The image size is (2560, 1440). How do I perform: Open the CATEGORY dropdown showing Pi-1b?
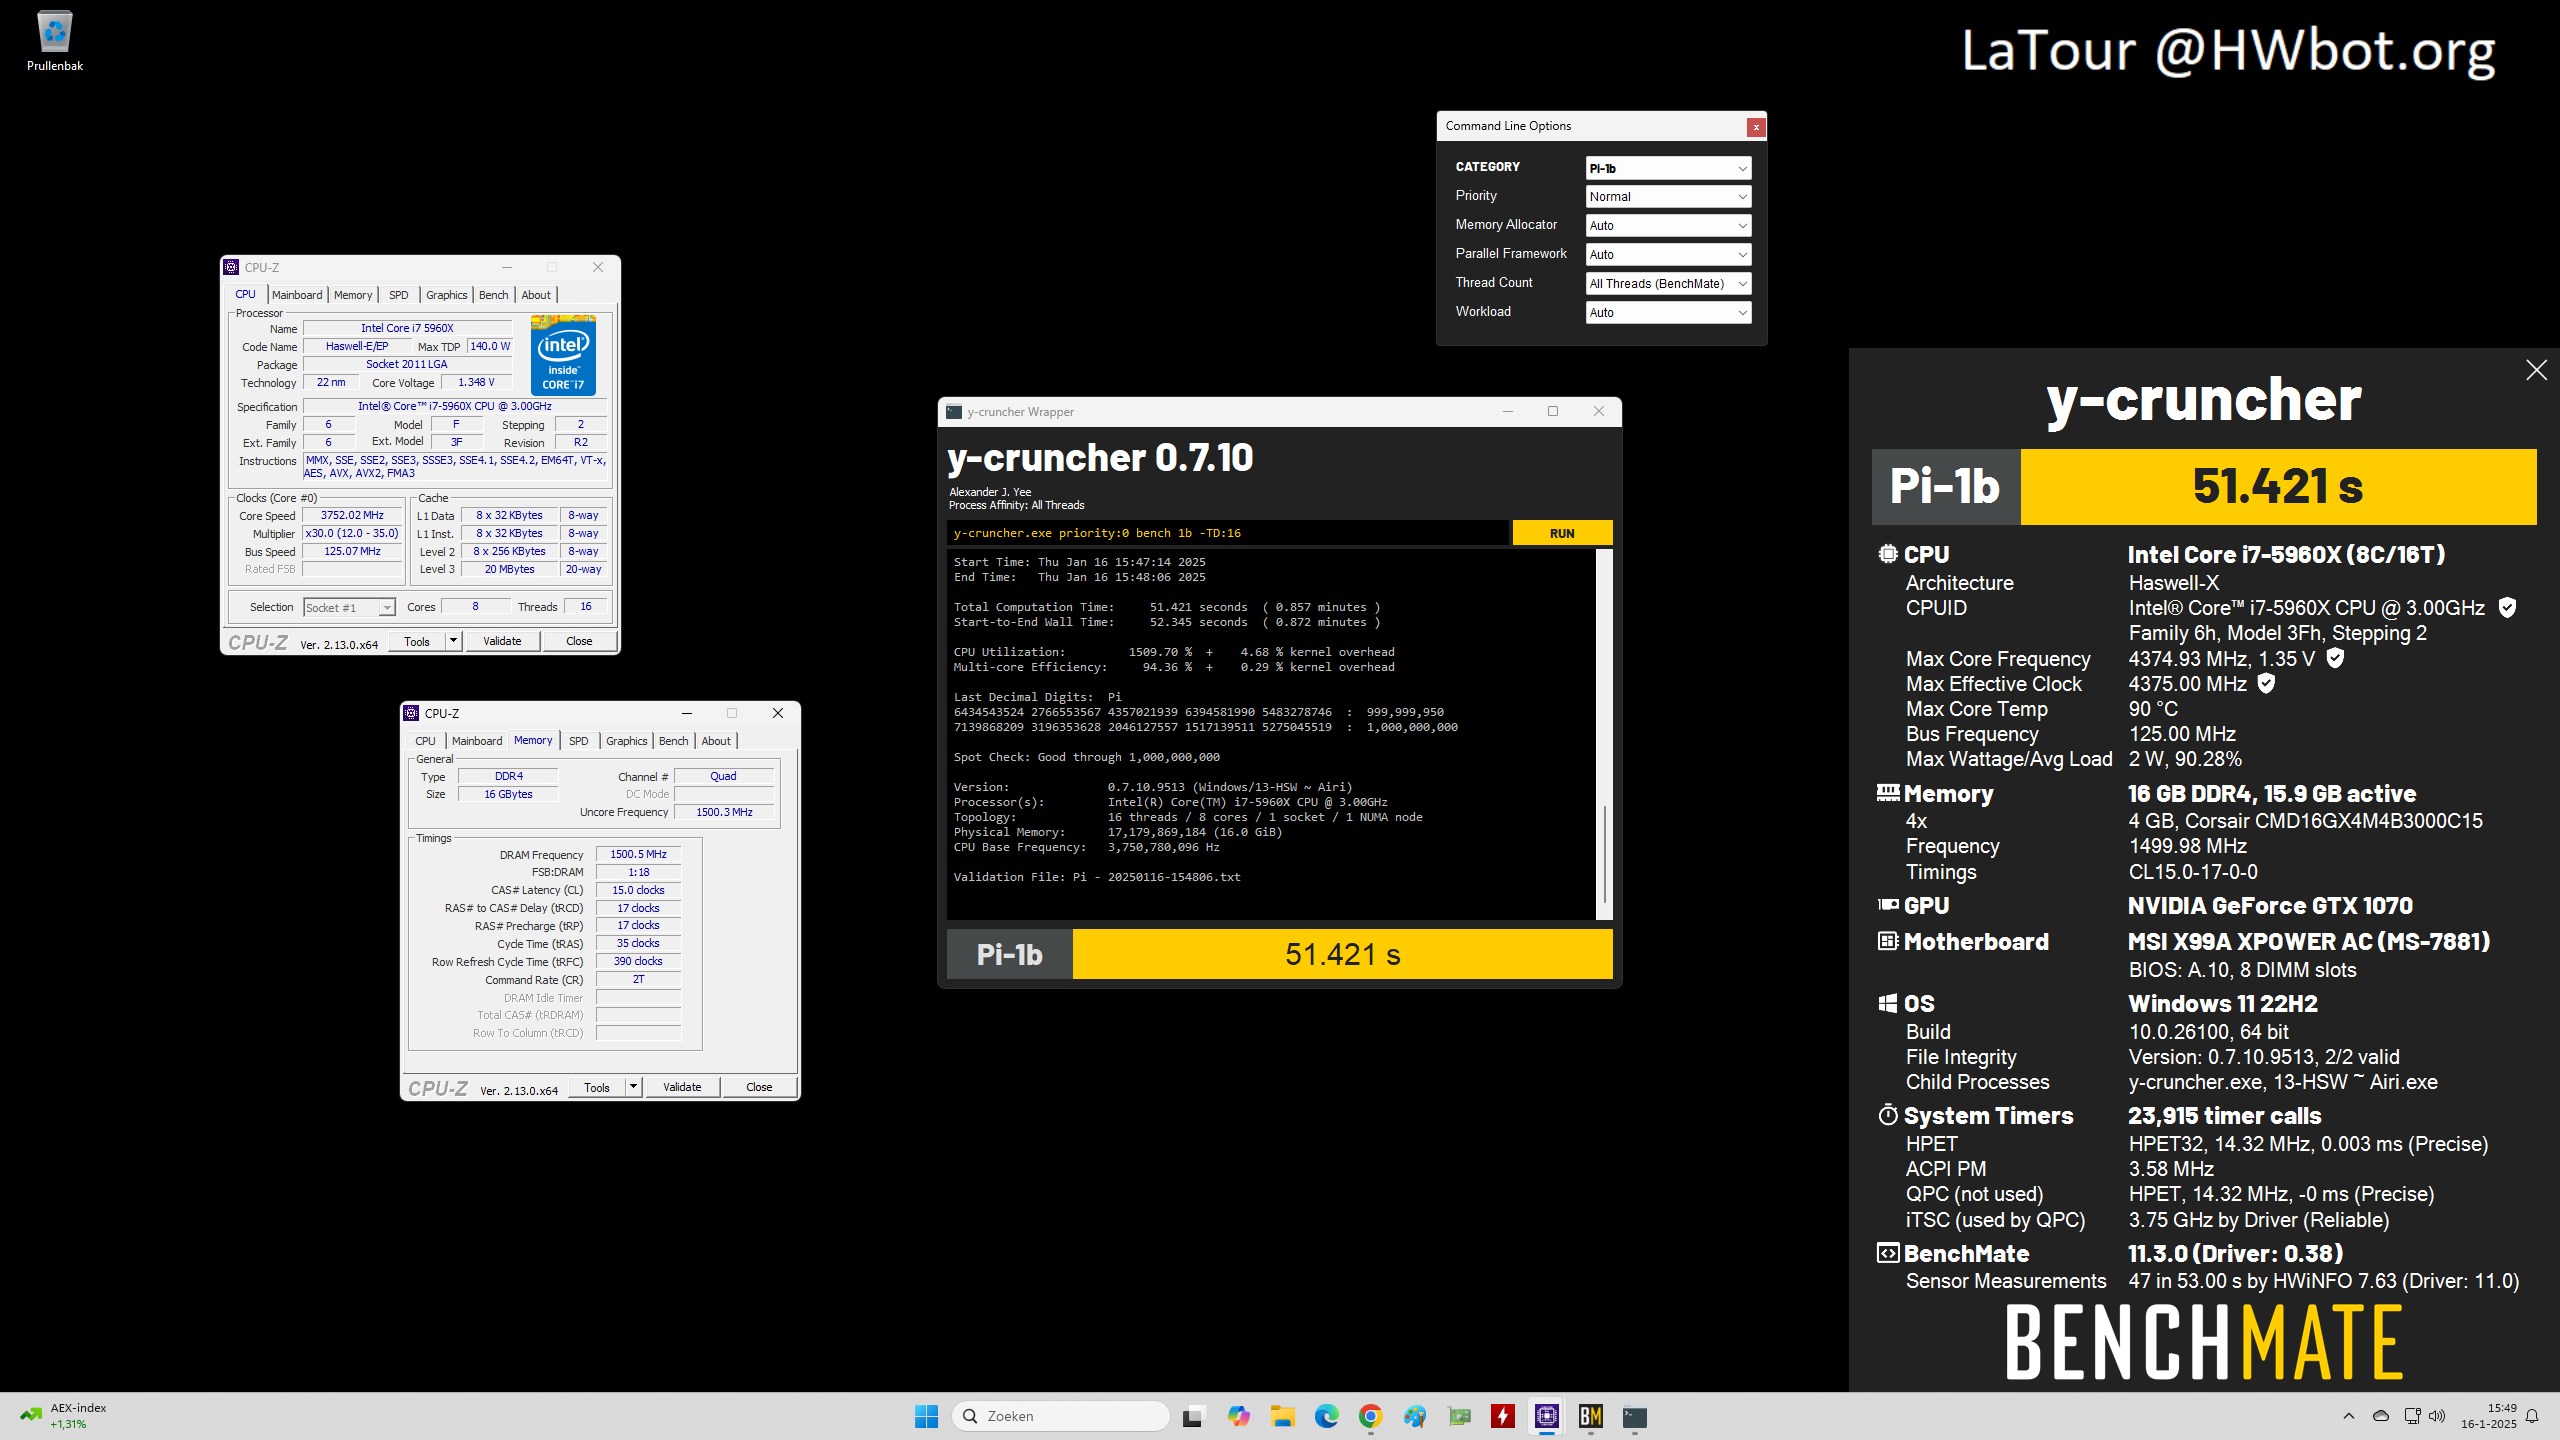(1668, 168)
